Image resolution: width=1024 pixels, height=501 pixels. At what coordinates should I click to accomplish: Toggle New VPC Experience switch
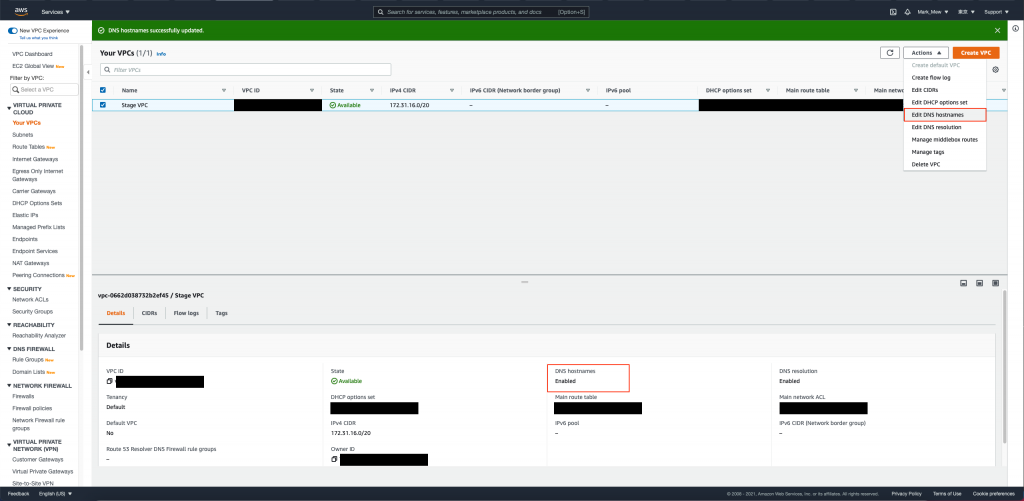12,31
